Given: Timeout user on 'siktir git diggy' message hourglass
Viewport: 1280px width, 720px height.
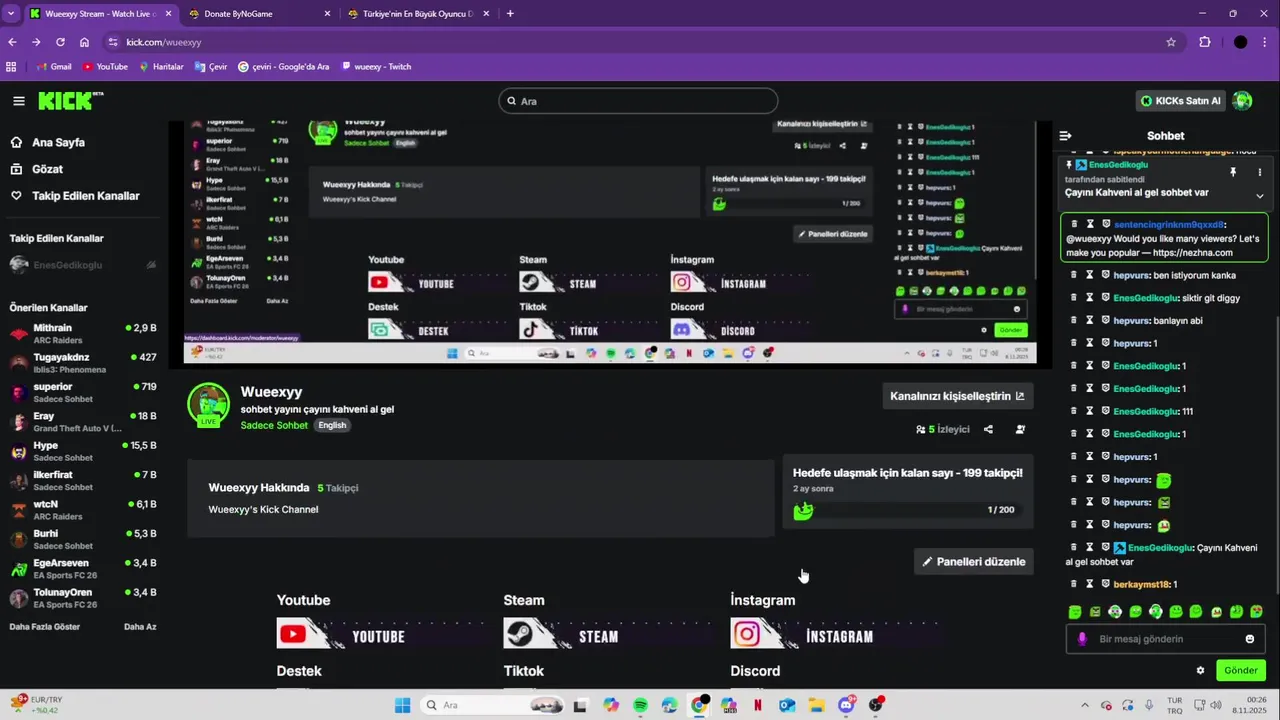Looking at the screenshot, I should (x=1090, y=298).
